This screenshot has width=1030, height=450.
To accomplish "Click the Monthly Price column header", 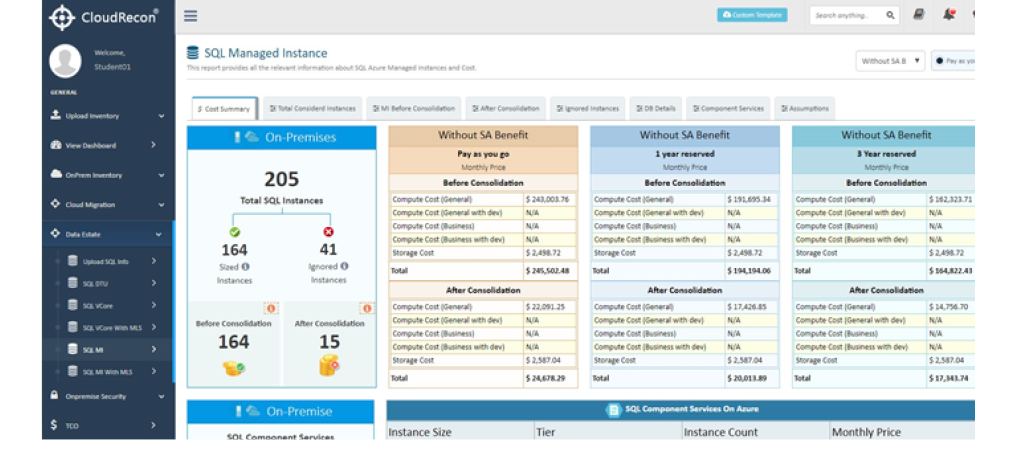I will click(866, 432).
